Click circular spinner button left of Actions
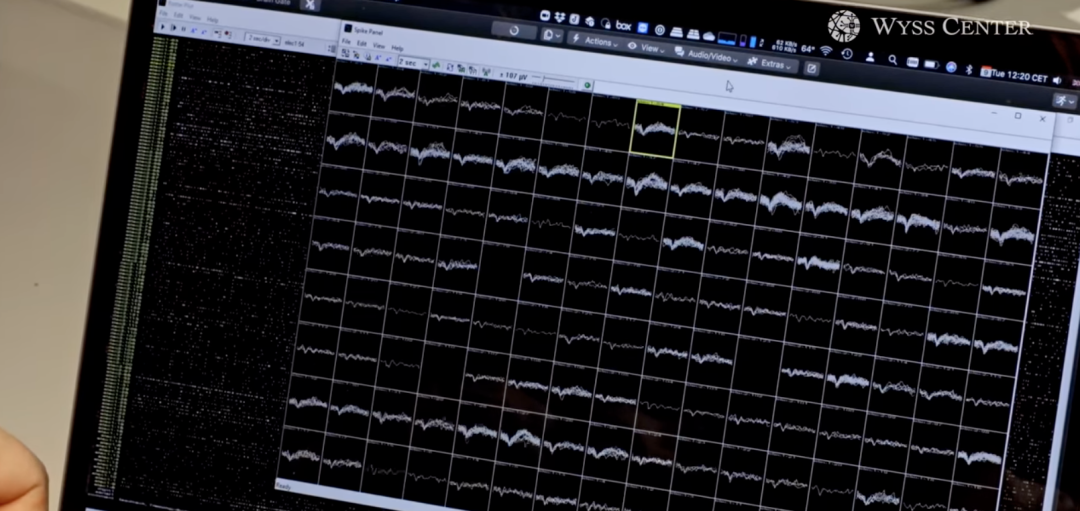 (x=514, y=30)
